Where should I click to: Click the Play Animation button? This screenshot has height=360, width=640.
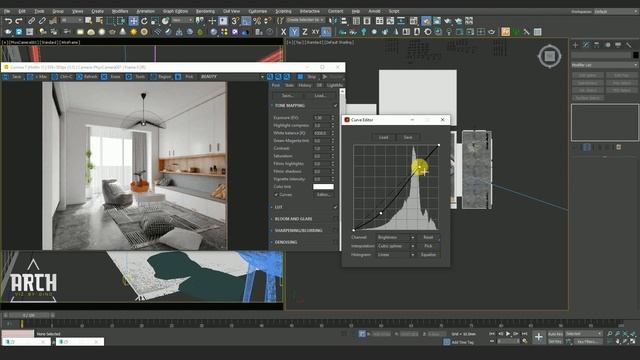[508, 334]
